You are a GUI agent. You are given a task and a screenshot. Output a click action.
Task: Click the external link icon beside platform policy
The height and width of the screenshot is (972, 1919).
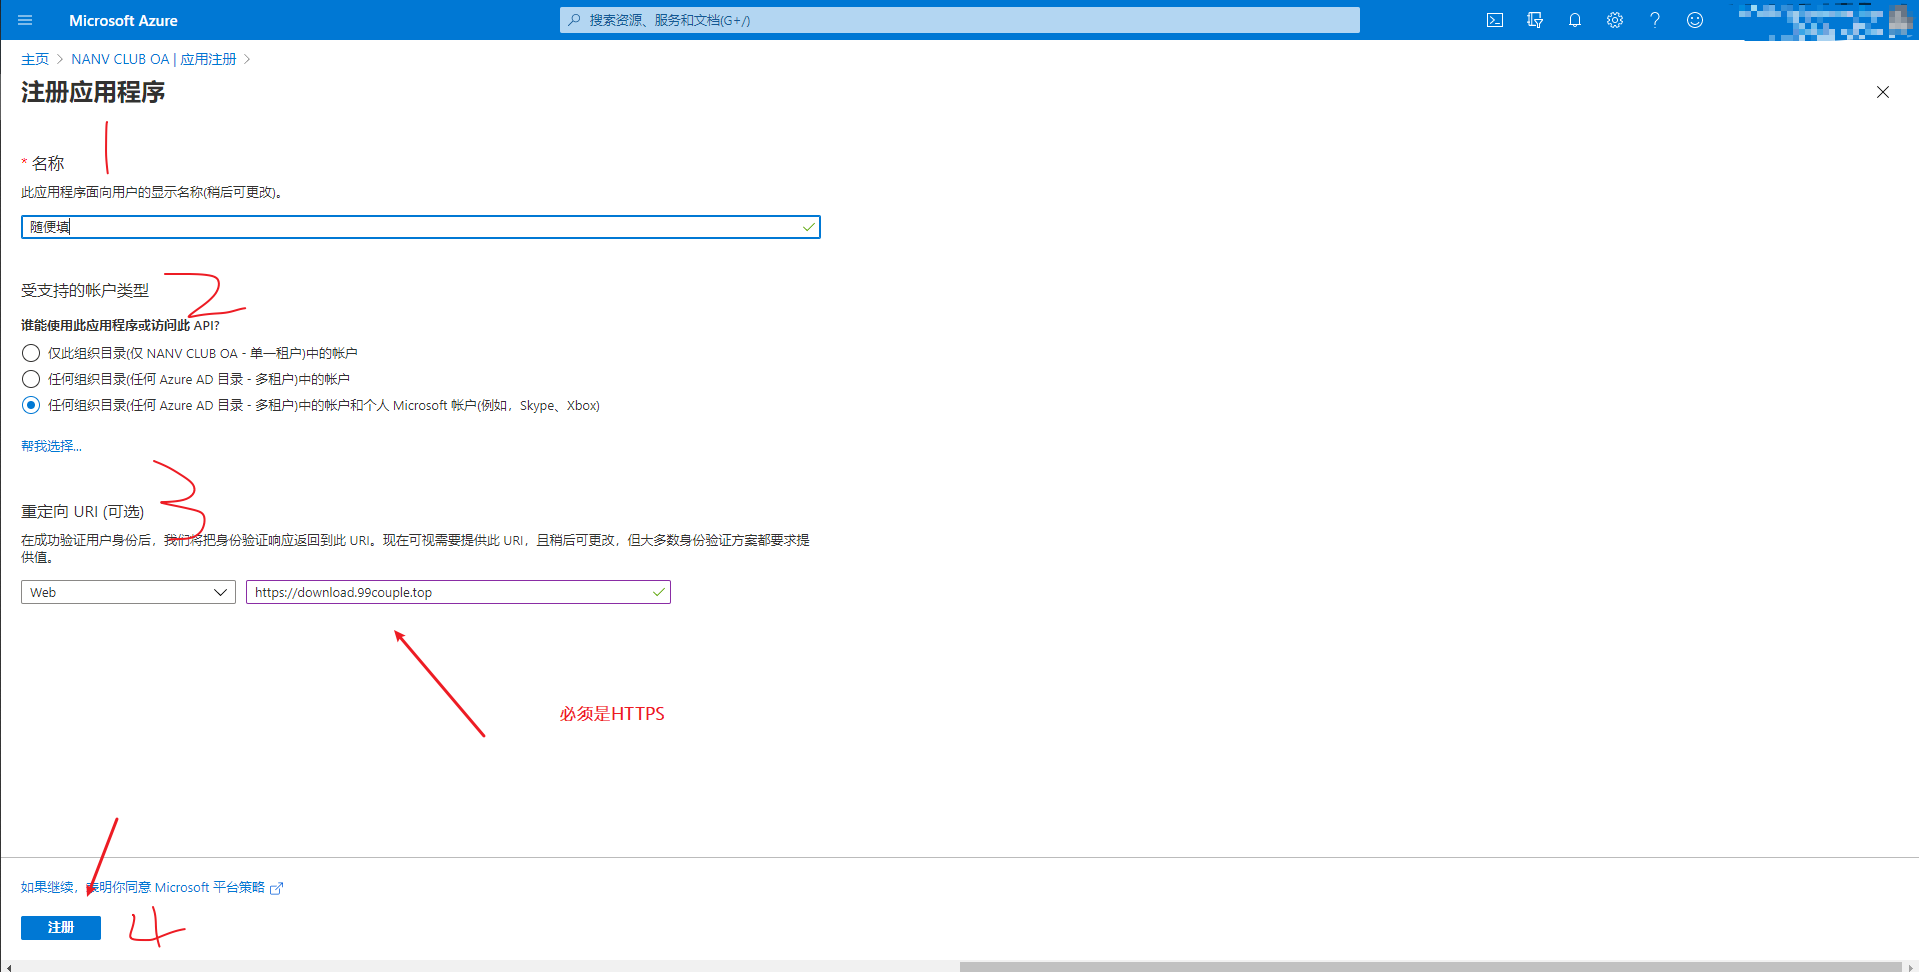277,888
